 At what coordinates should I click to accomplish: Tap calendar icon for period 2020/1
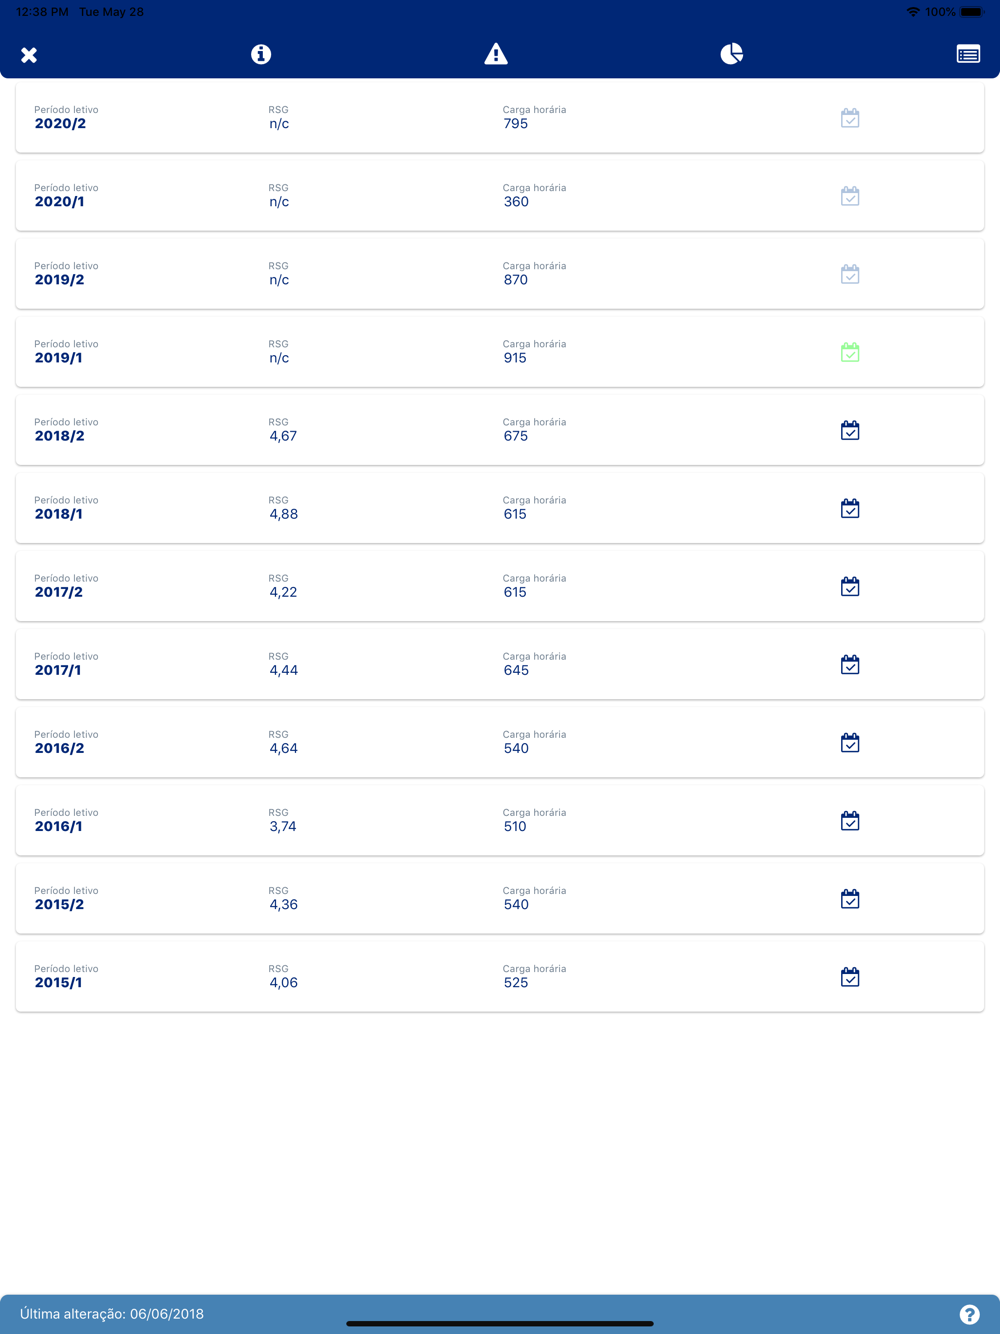[850, 196]
